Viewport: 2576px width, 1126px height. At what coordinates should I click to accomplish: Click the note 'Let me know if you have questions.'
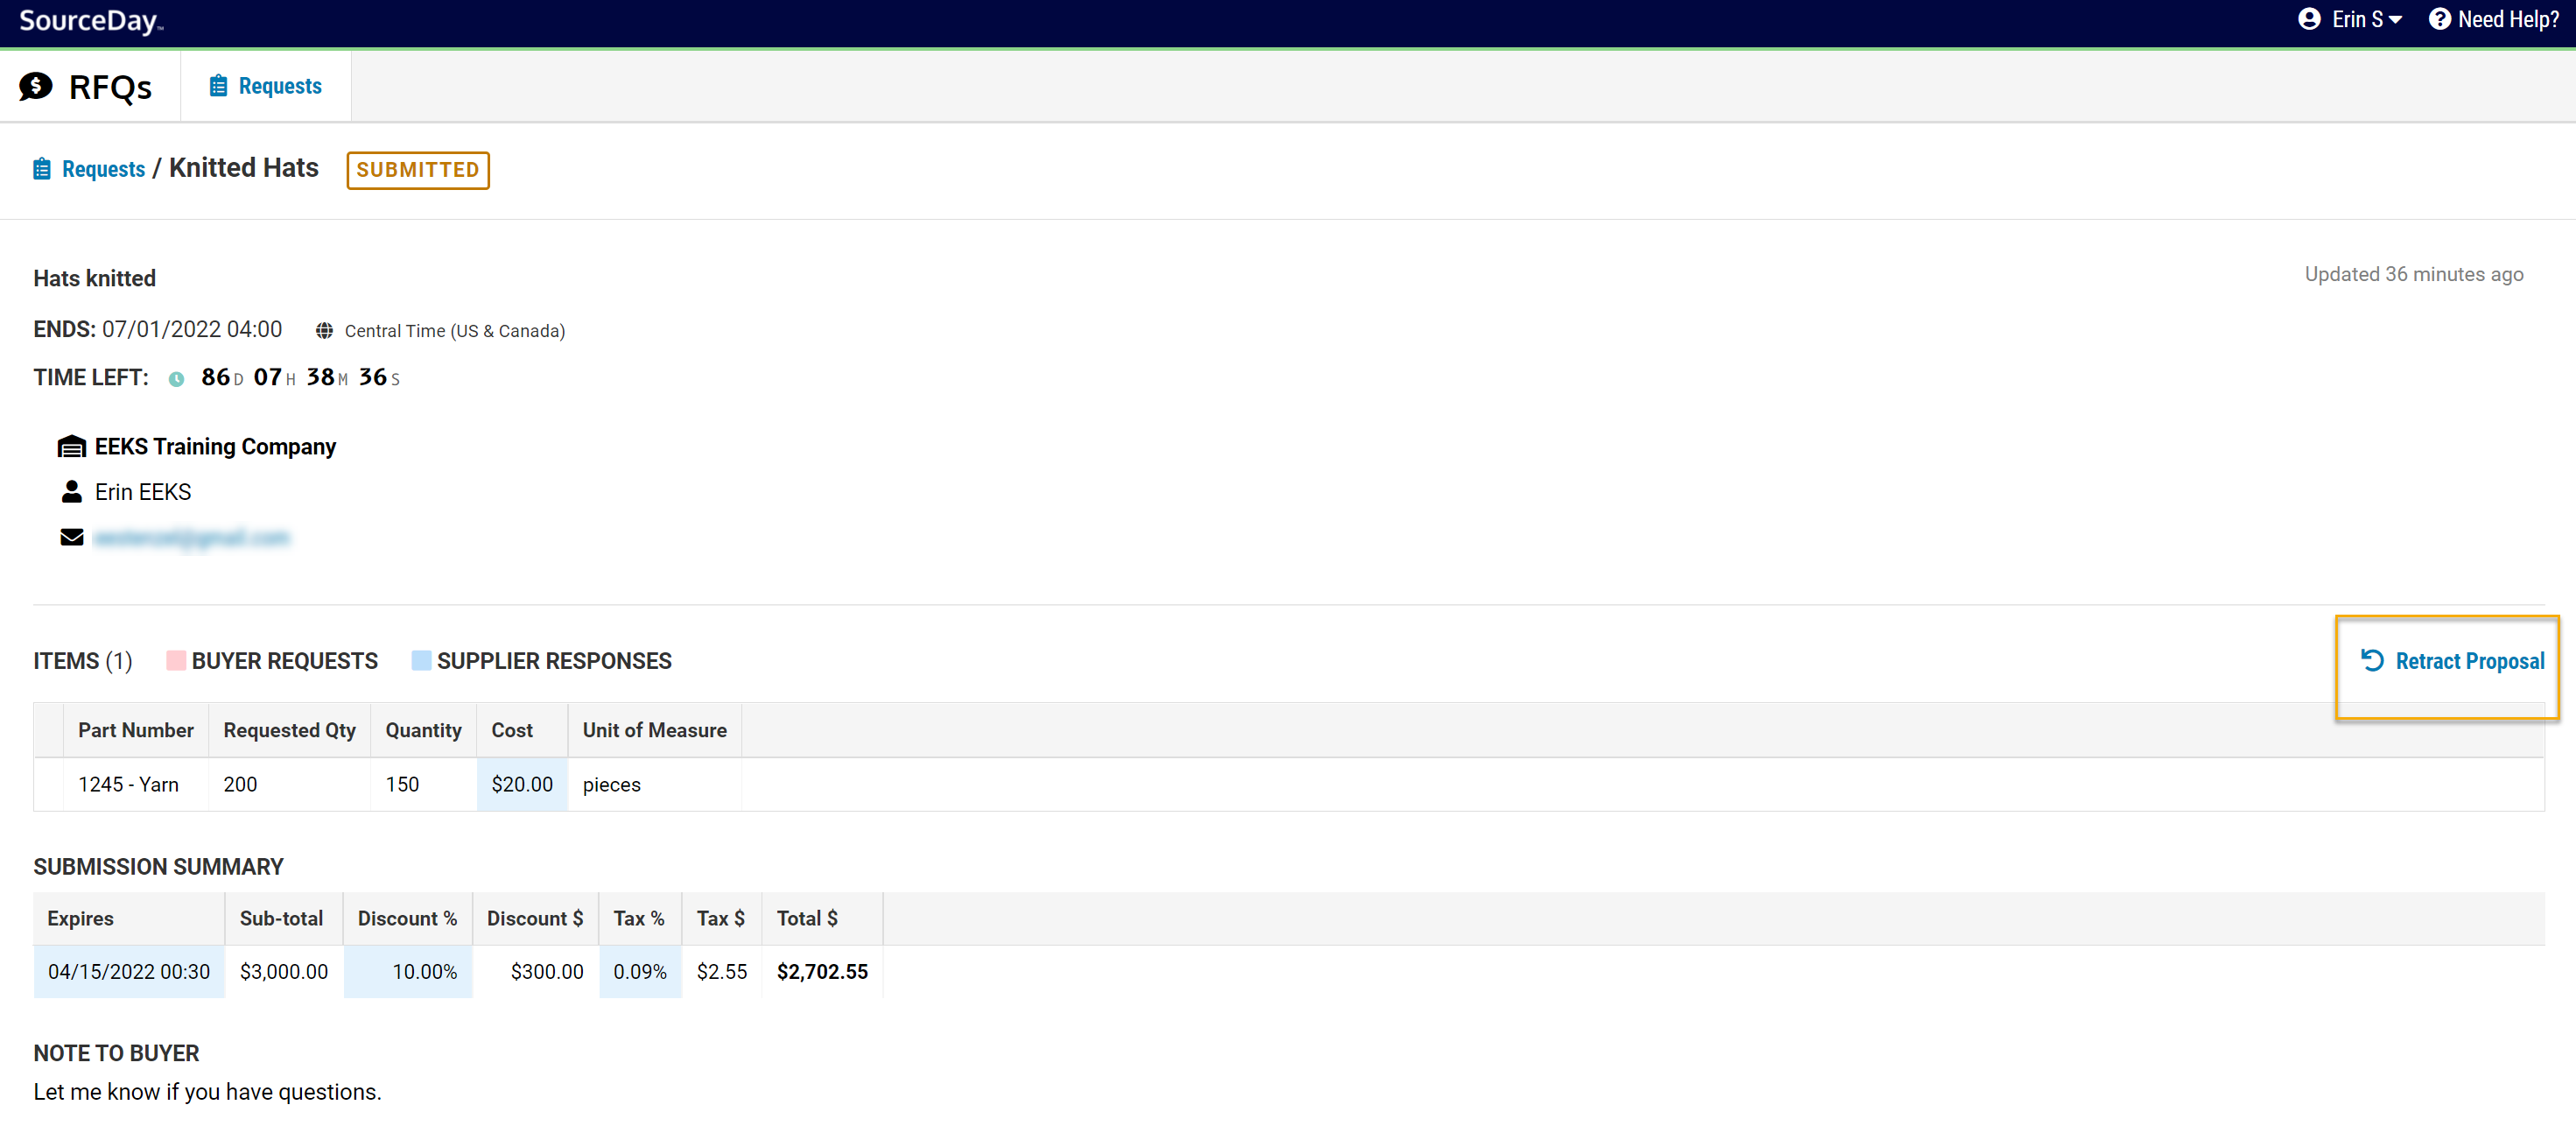pos(207,1092)
